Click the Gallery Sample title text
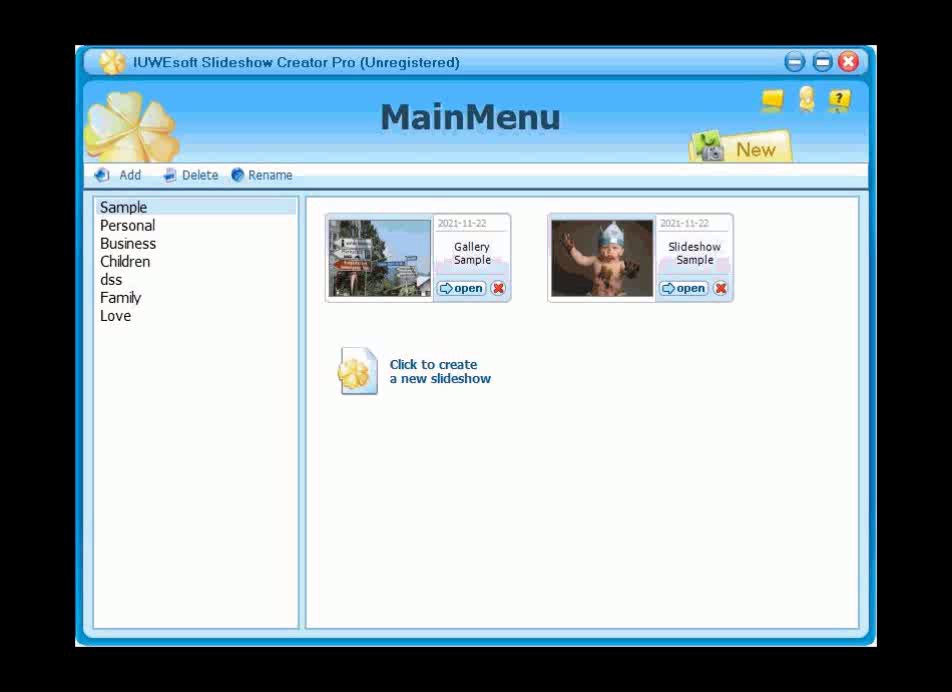The width and height of the screenshot is (952, 692). point(472,253)
